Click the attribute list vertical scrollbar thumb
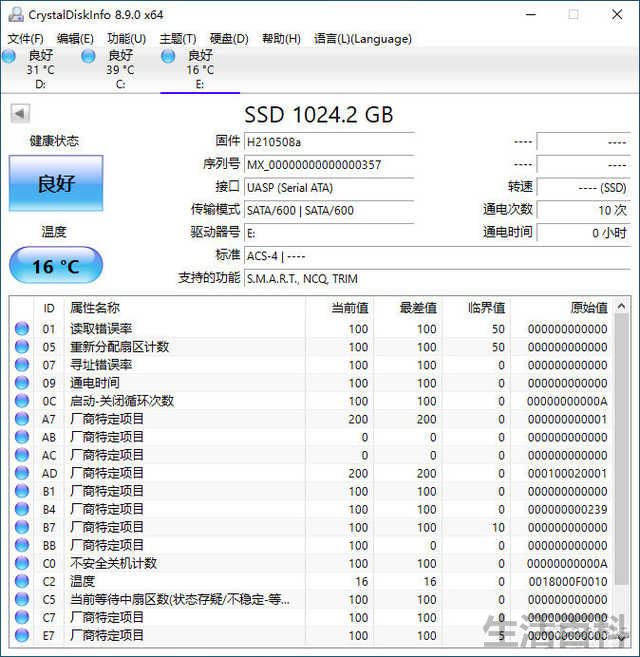The image size is (640, 657). tap(622, 450)
